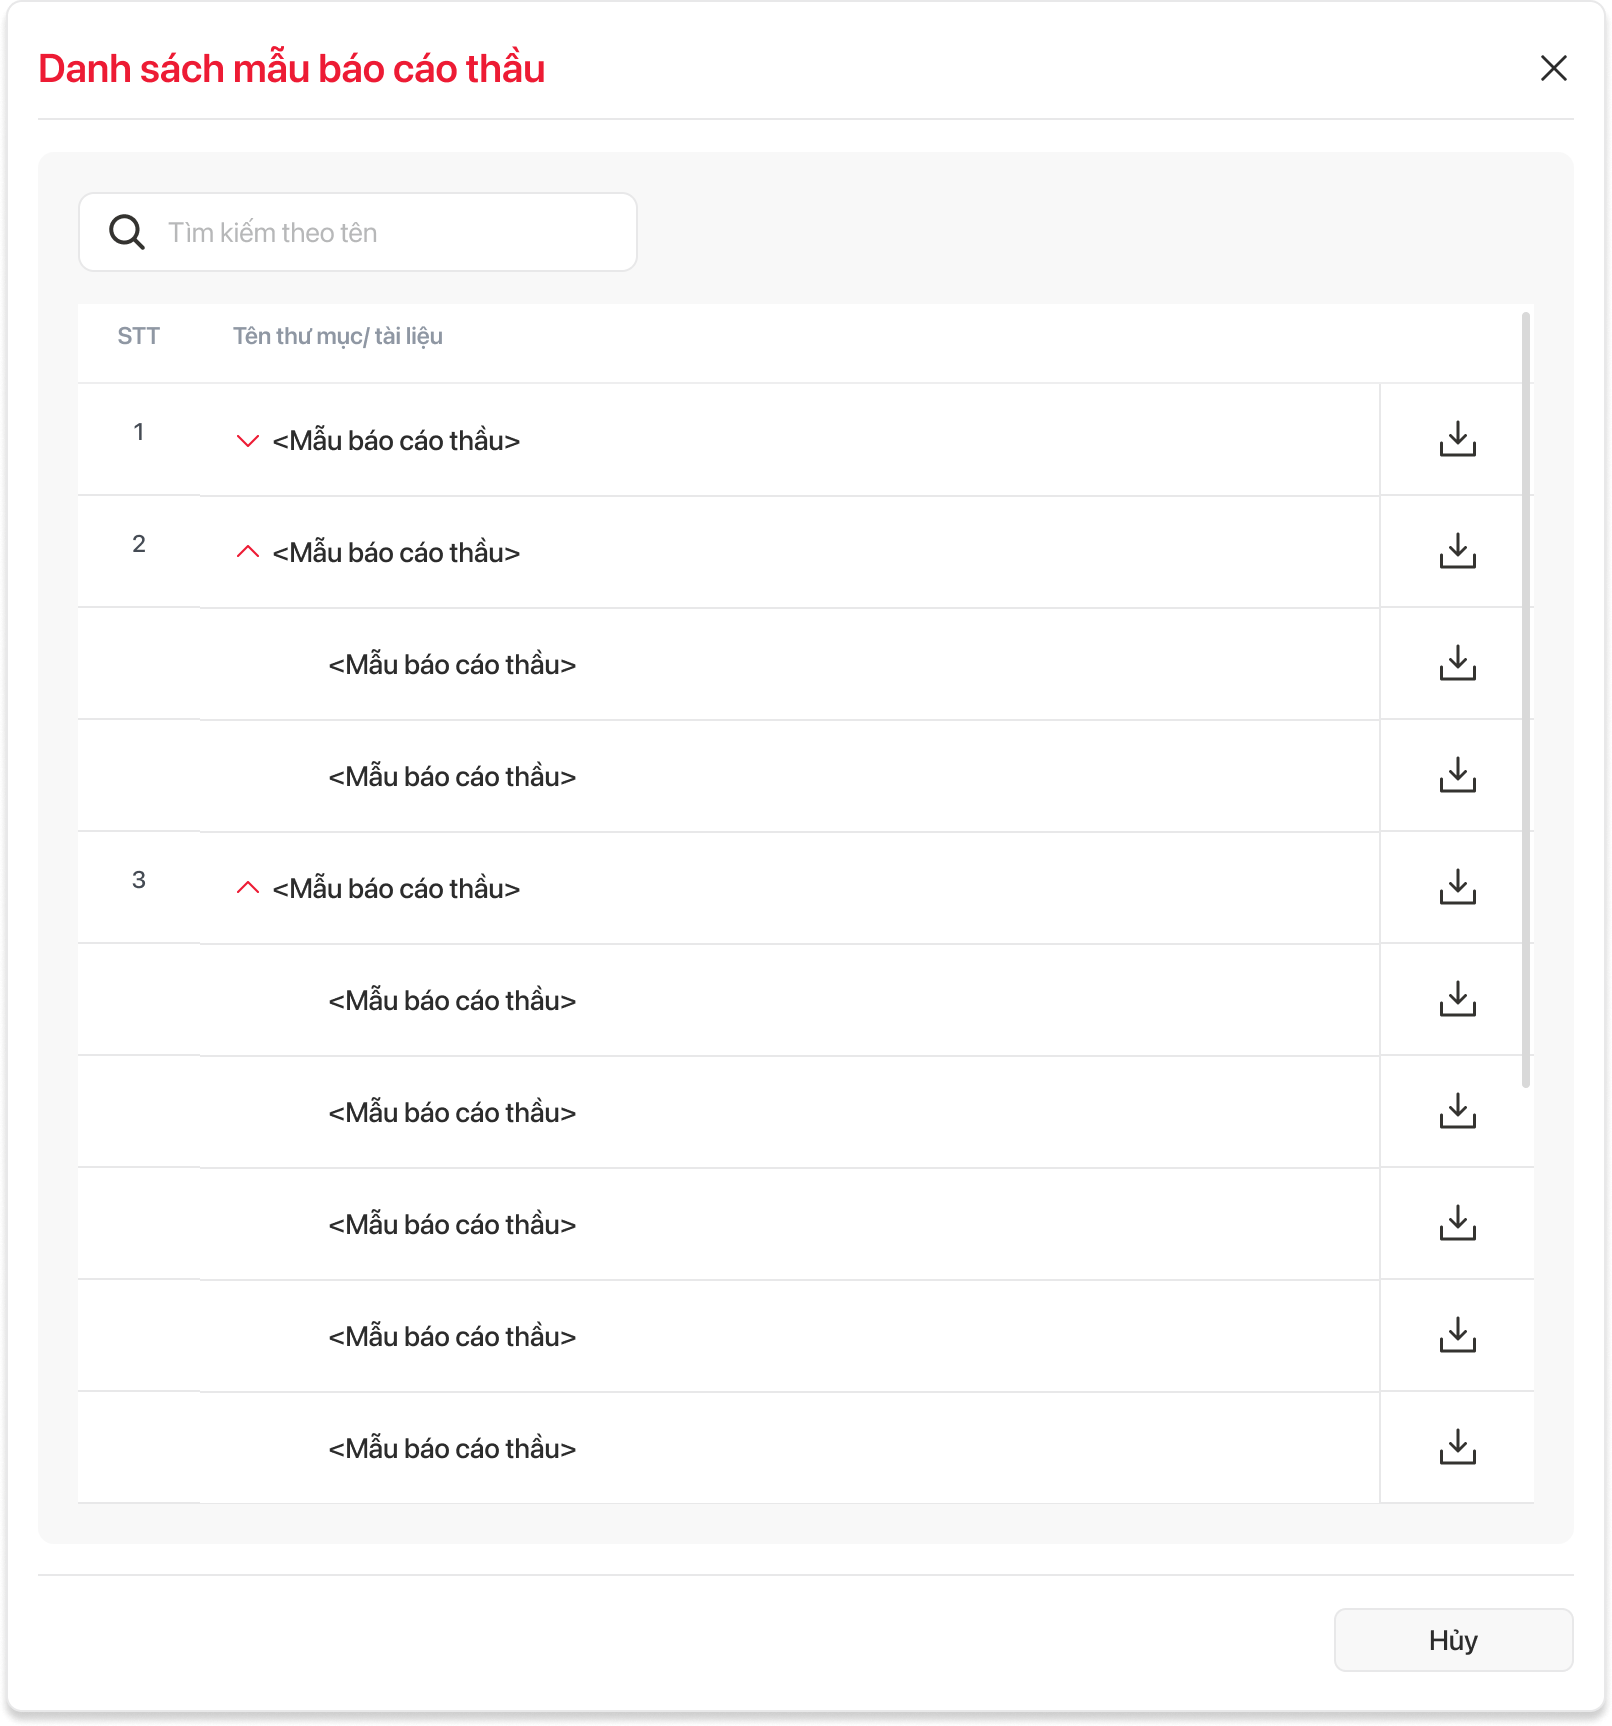Download third child template under row 3
Viewport: 1612px width, 1726px height.
tap(1457, 1223)
